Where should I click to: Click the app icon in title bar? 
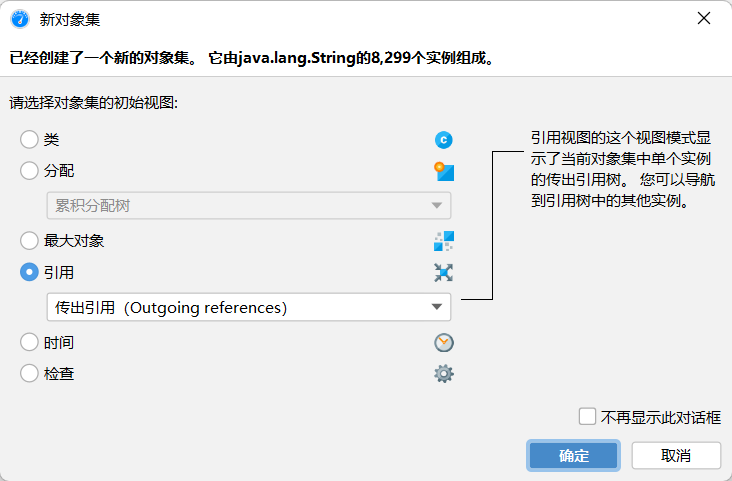pos(19,19)
